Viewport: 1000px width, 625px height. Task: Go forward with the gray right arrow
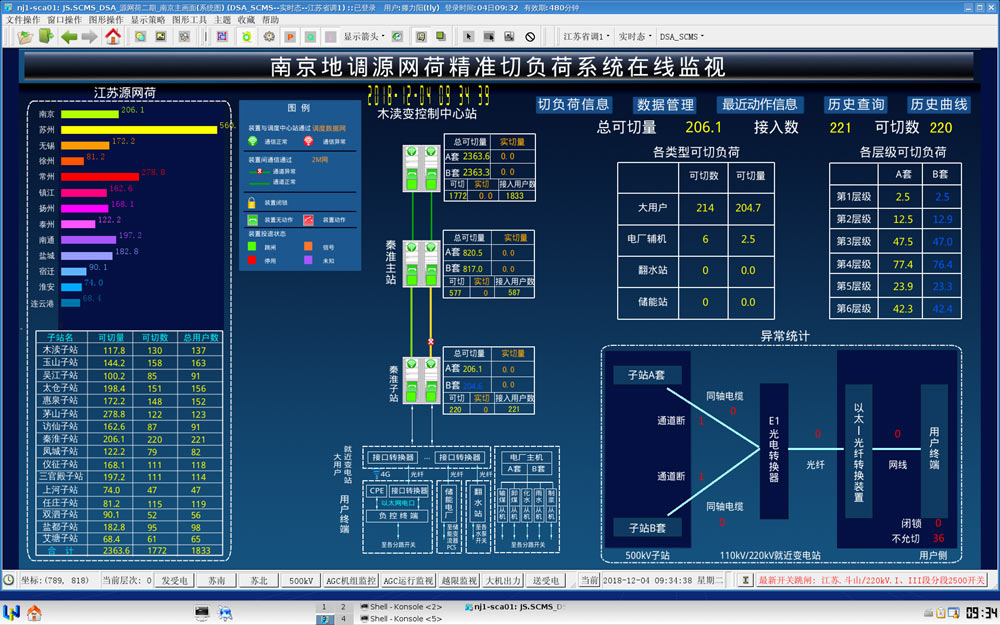[x=89, y=37]
